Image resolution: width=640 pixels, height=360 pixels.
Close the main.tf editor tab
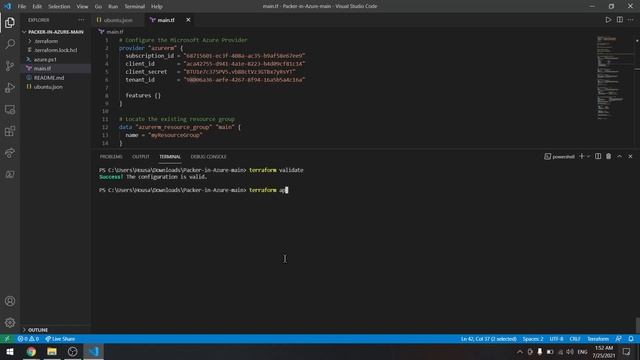point(188,20)
